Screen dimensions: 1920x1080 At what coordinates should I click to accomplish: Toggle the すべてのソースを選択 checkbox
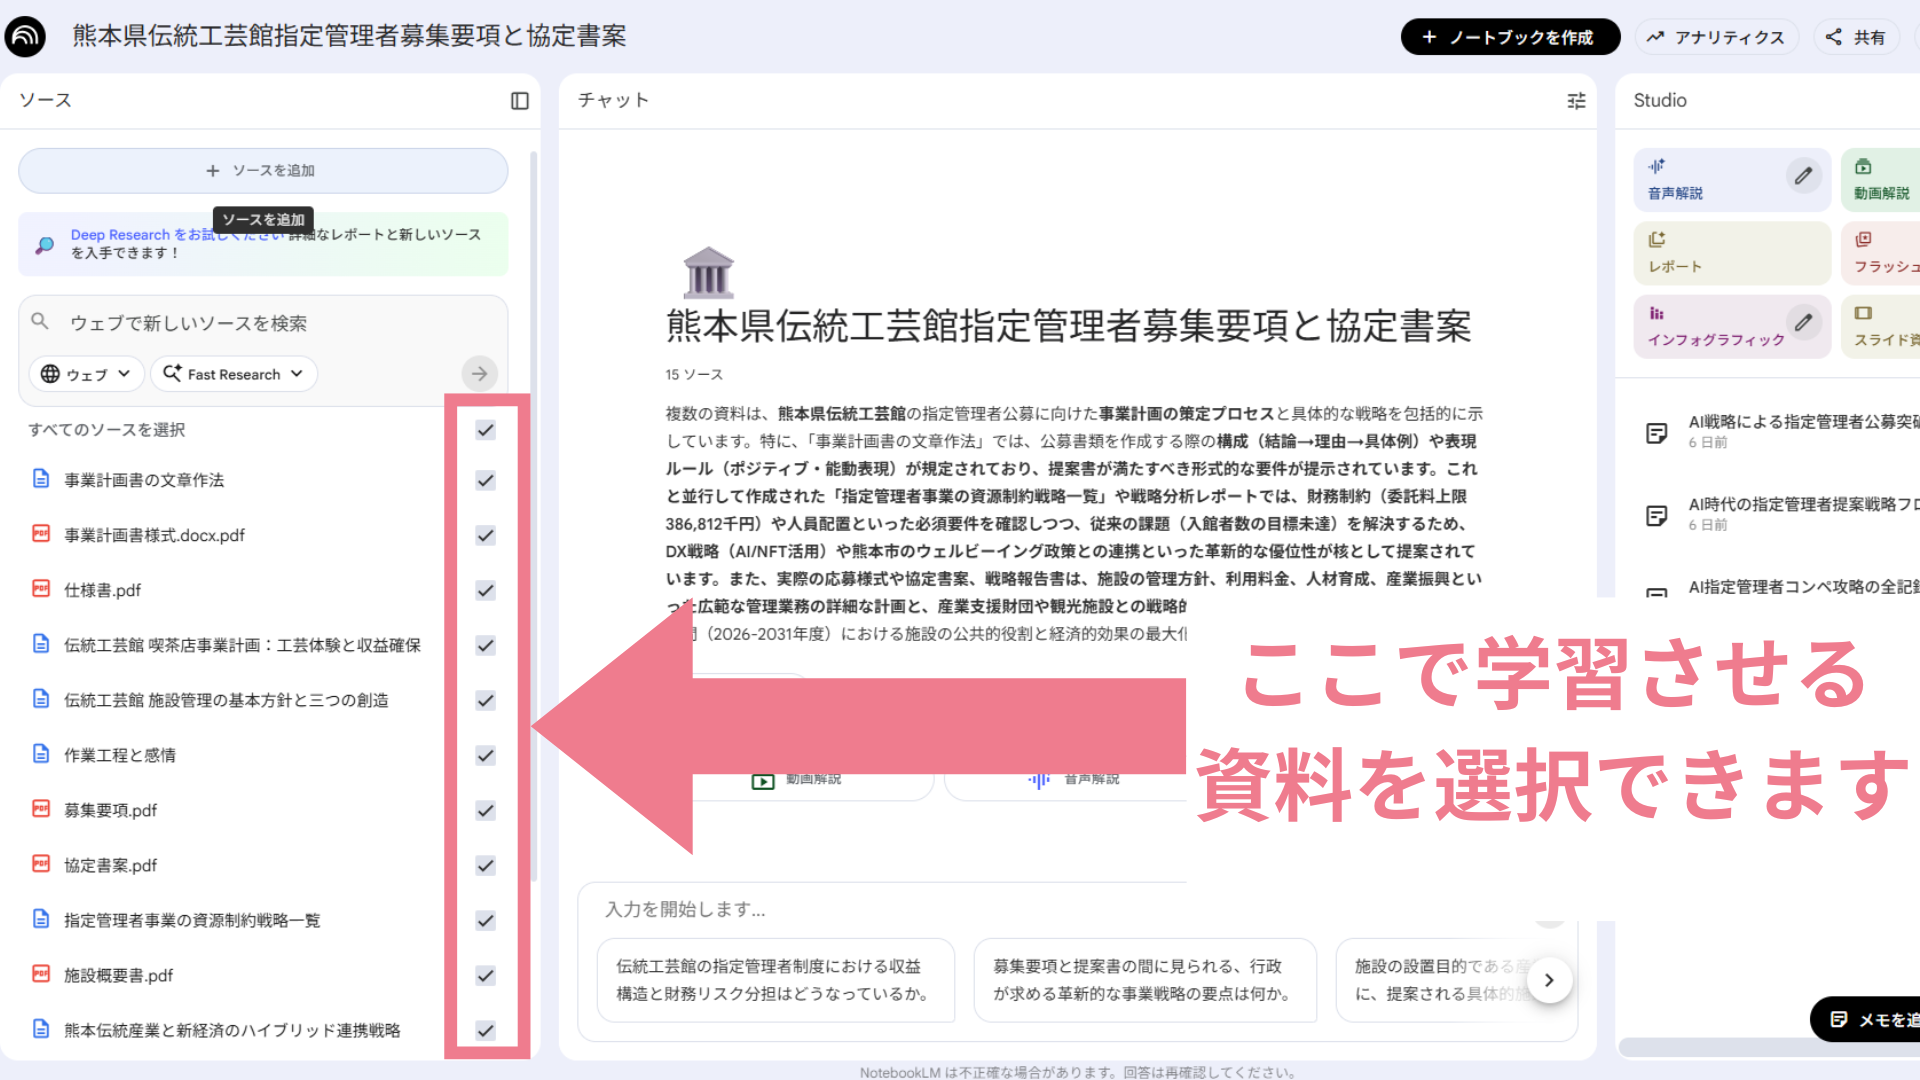[x=486, y=430]
